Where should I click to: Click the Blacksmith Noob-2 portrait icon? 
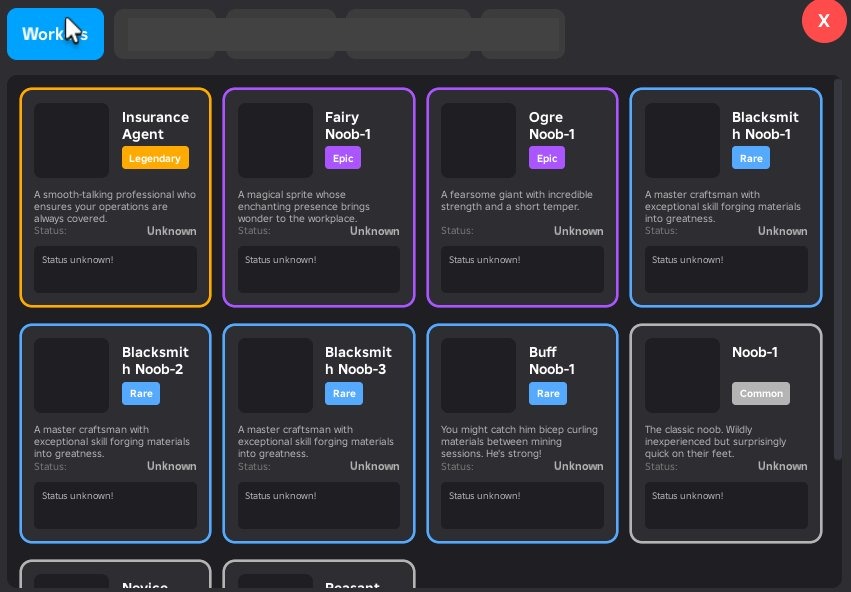(71, 376)
